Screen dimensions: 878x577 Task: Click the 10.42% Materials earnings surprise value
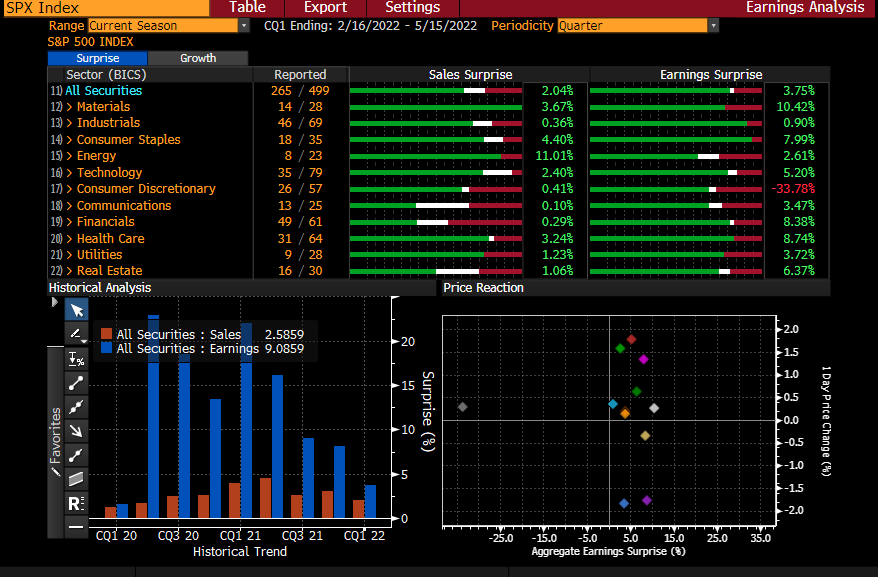click(796, 107)
